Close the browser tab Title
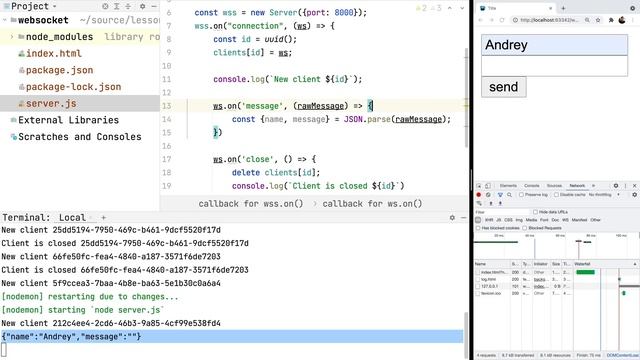The width and height of the screenshot is (640, 360). [x=550, y=8]
